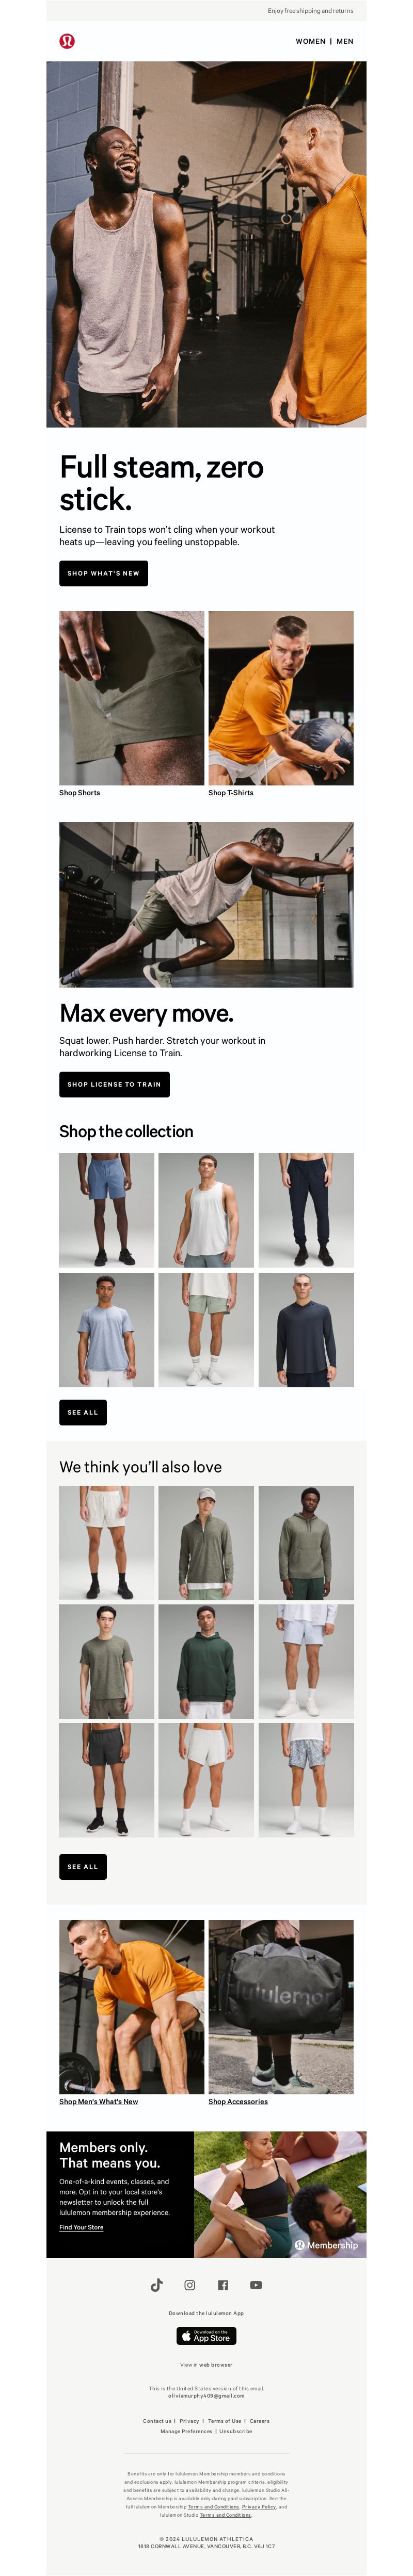
Task: Click SEE ALL under We think you'll also love
Action: [x=83, y=1866]
